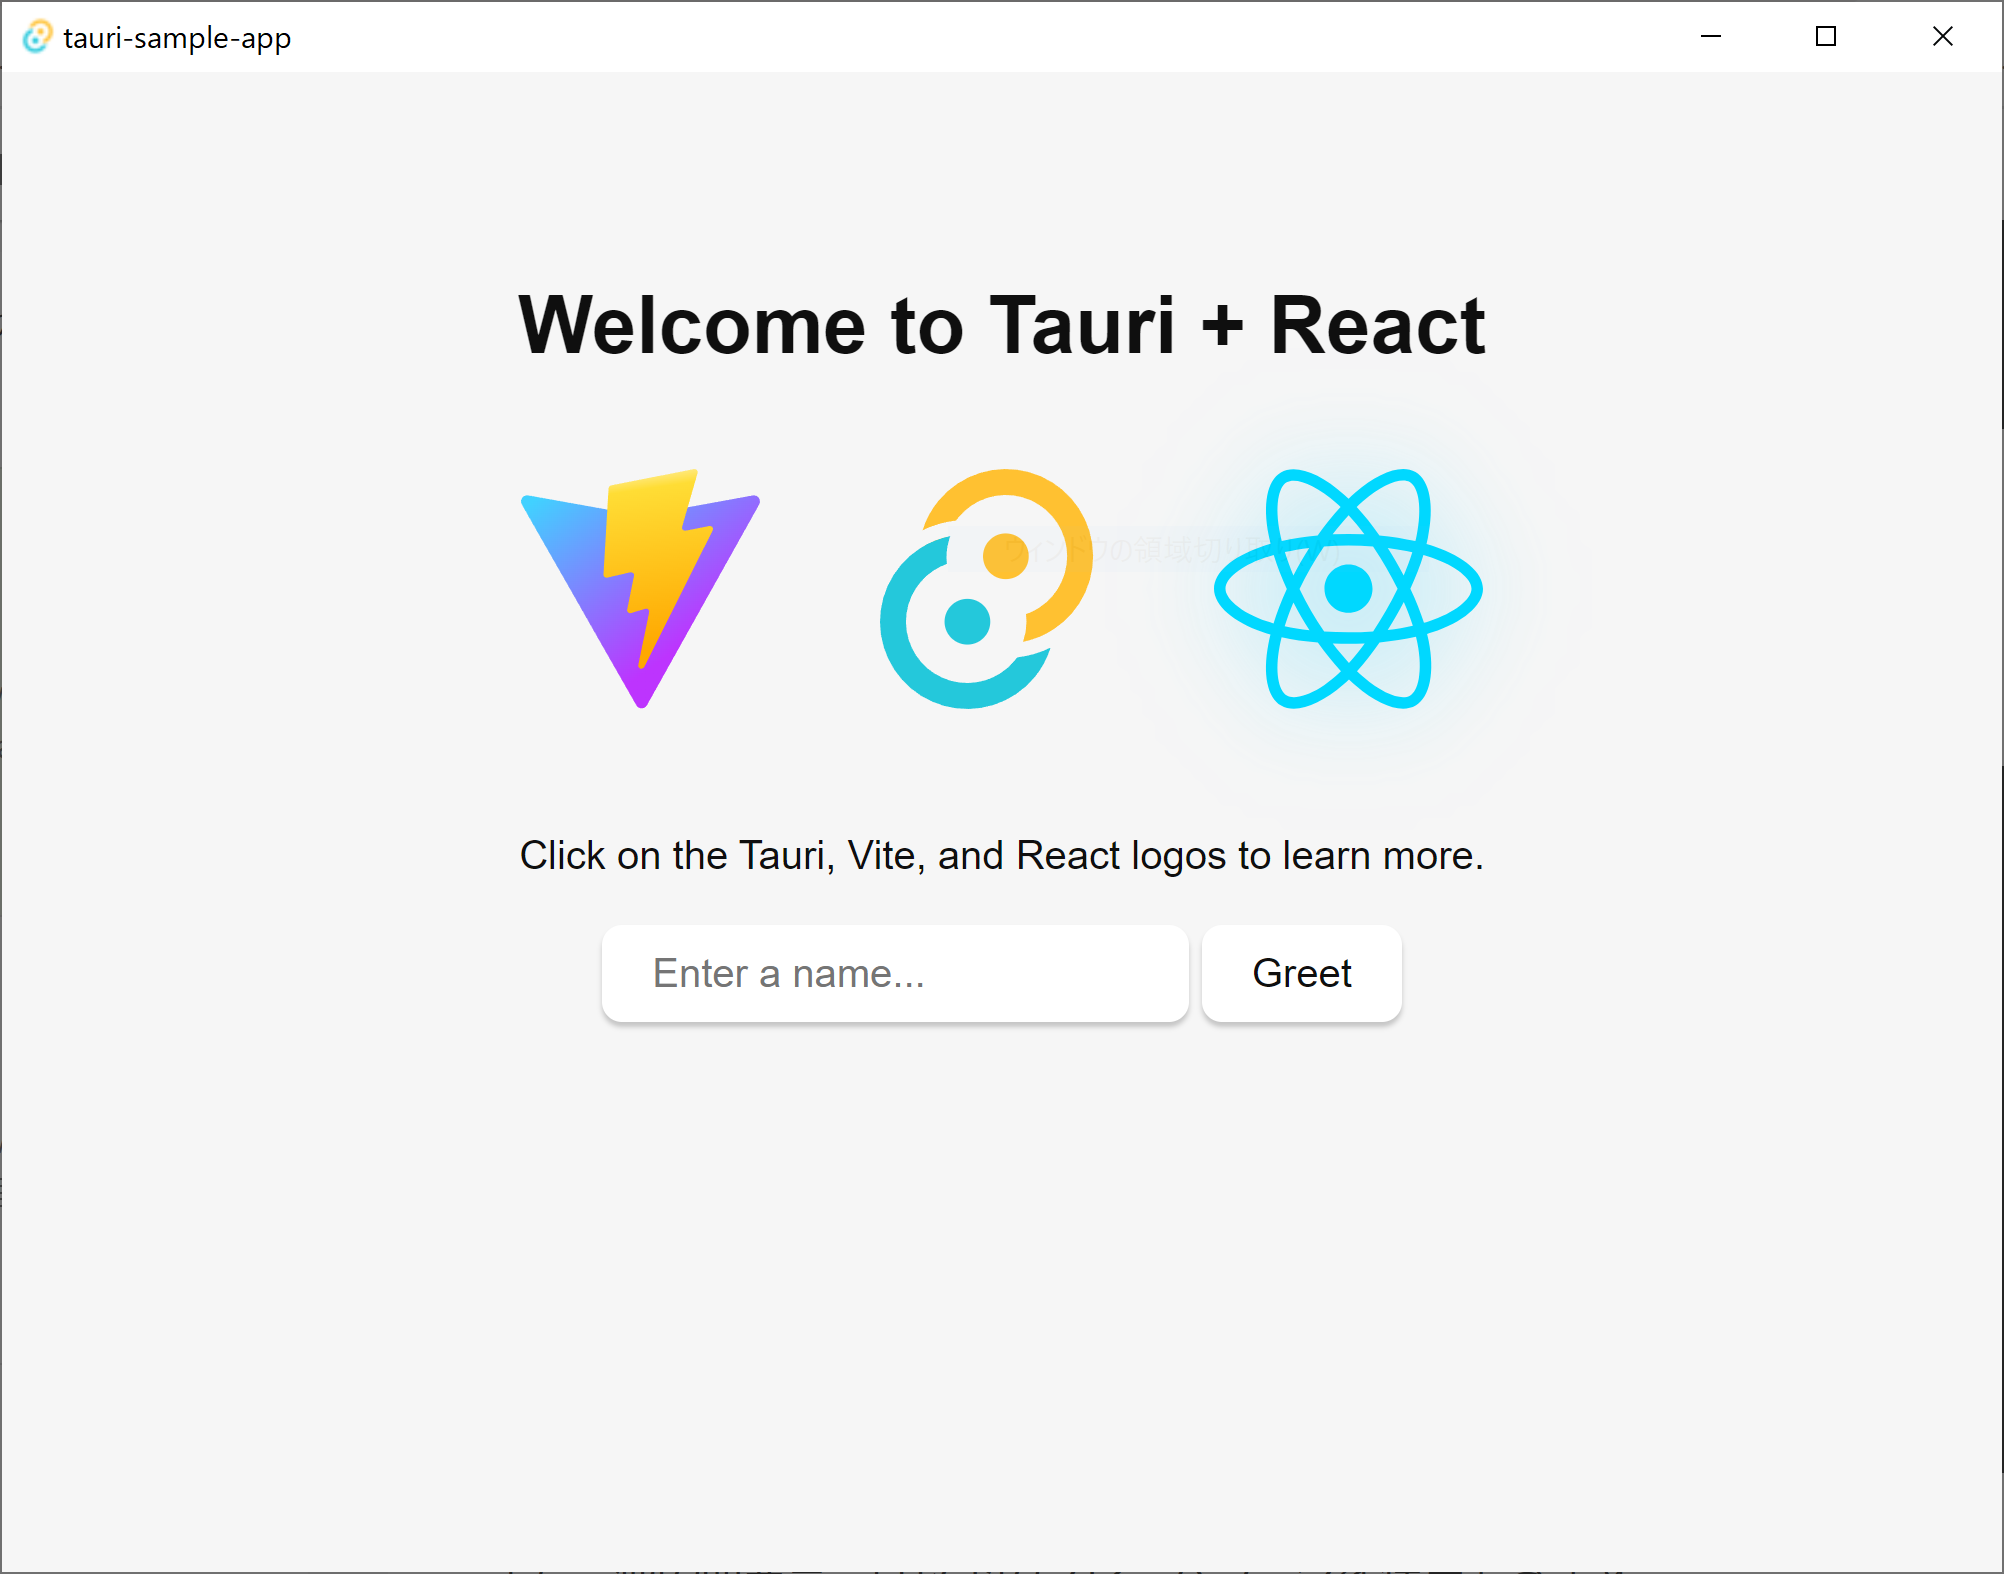Click the Greet button
The width and height of the screenshot is (2004, 1574).
(x=1301, y=972)
